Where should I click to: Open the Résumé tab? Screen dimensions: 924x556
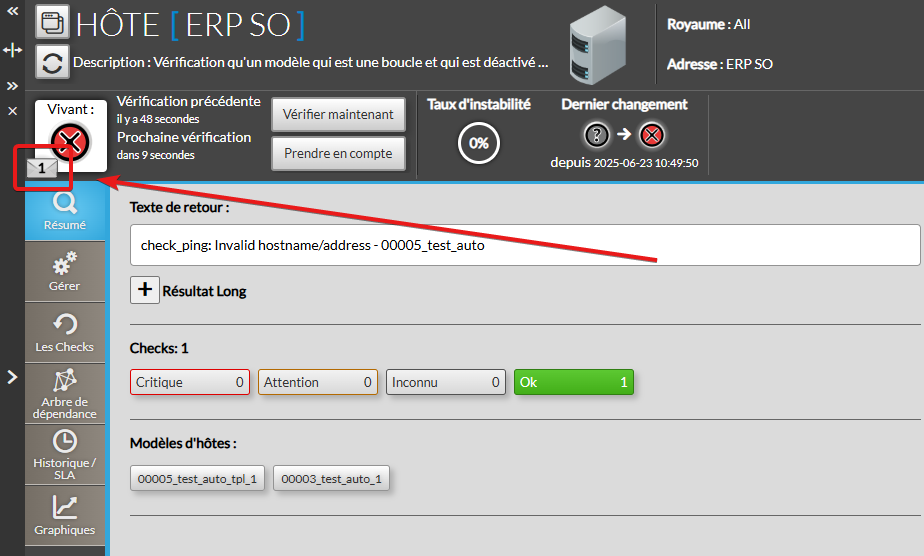[x=65, y=211]
